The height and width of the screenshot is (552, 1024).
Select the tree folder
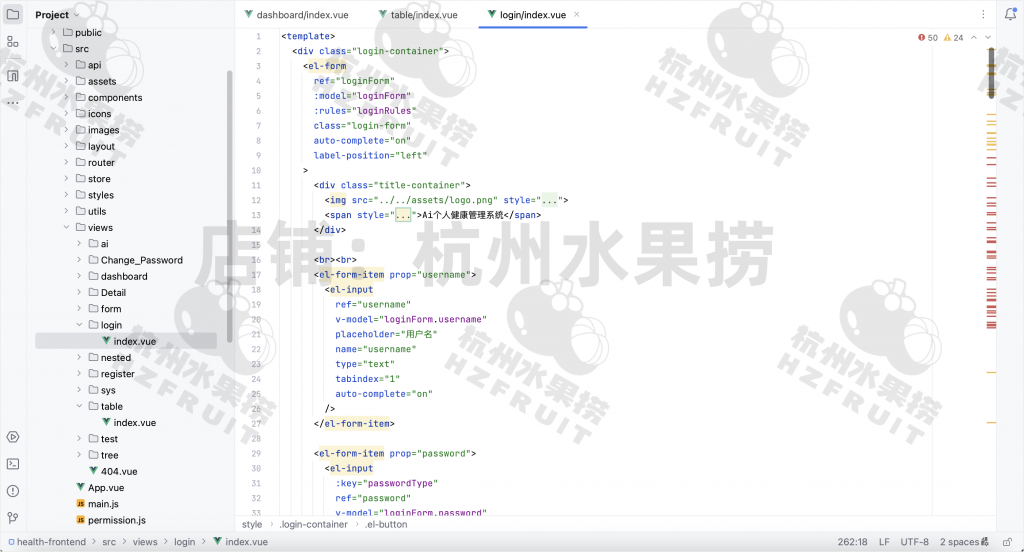(109, 455)
